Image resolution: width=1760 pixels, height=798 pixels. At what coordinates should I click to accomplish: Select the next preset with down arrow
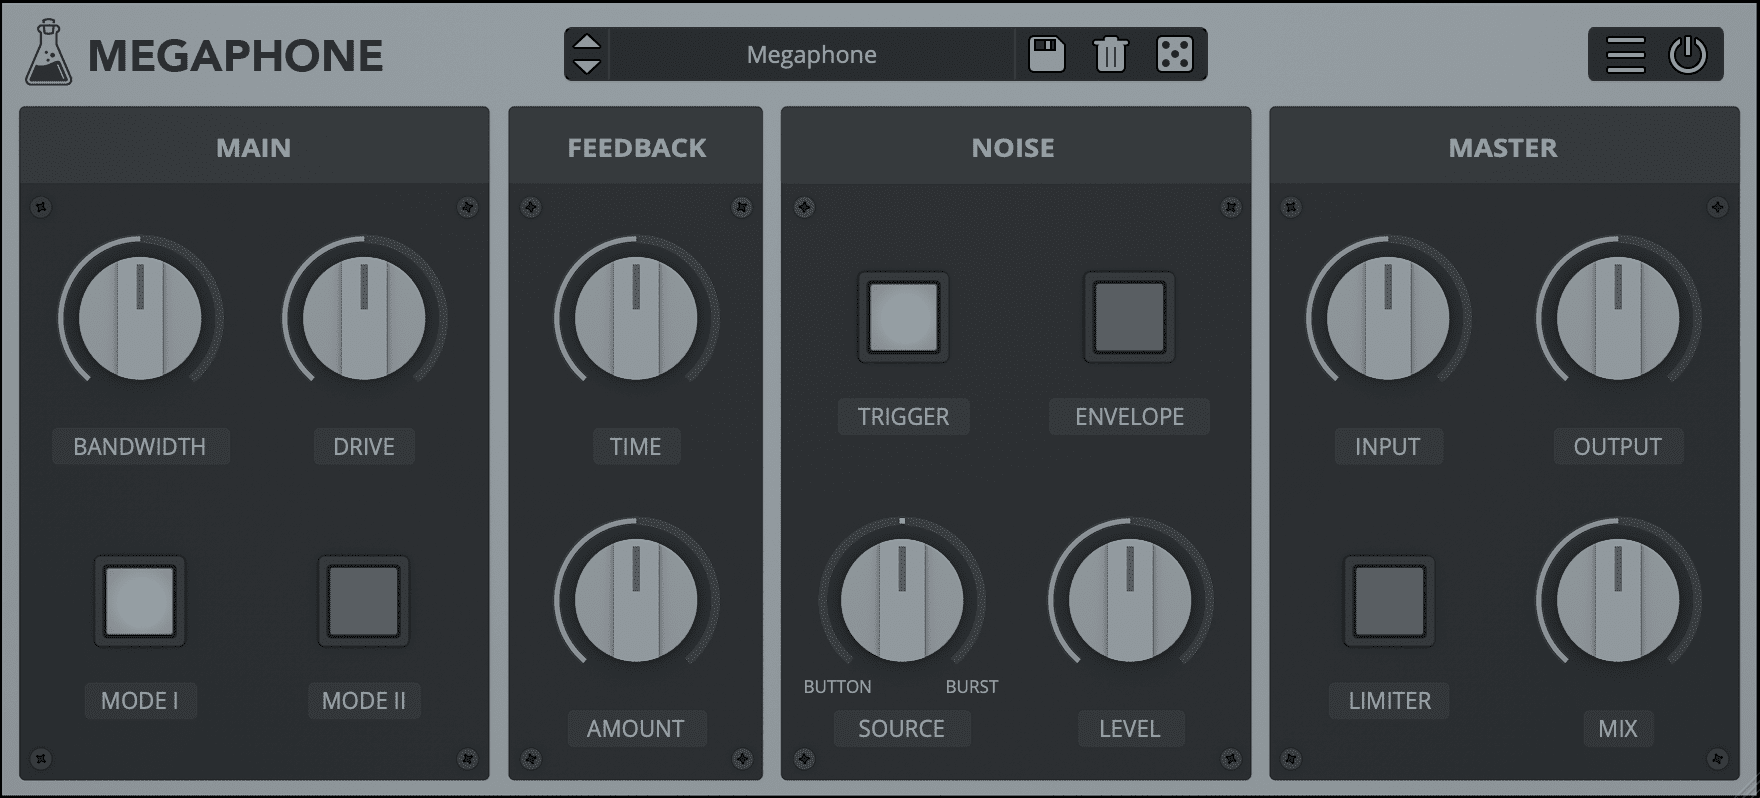click(587, 67)
